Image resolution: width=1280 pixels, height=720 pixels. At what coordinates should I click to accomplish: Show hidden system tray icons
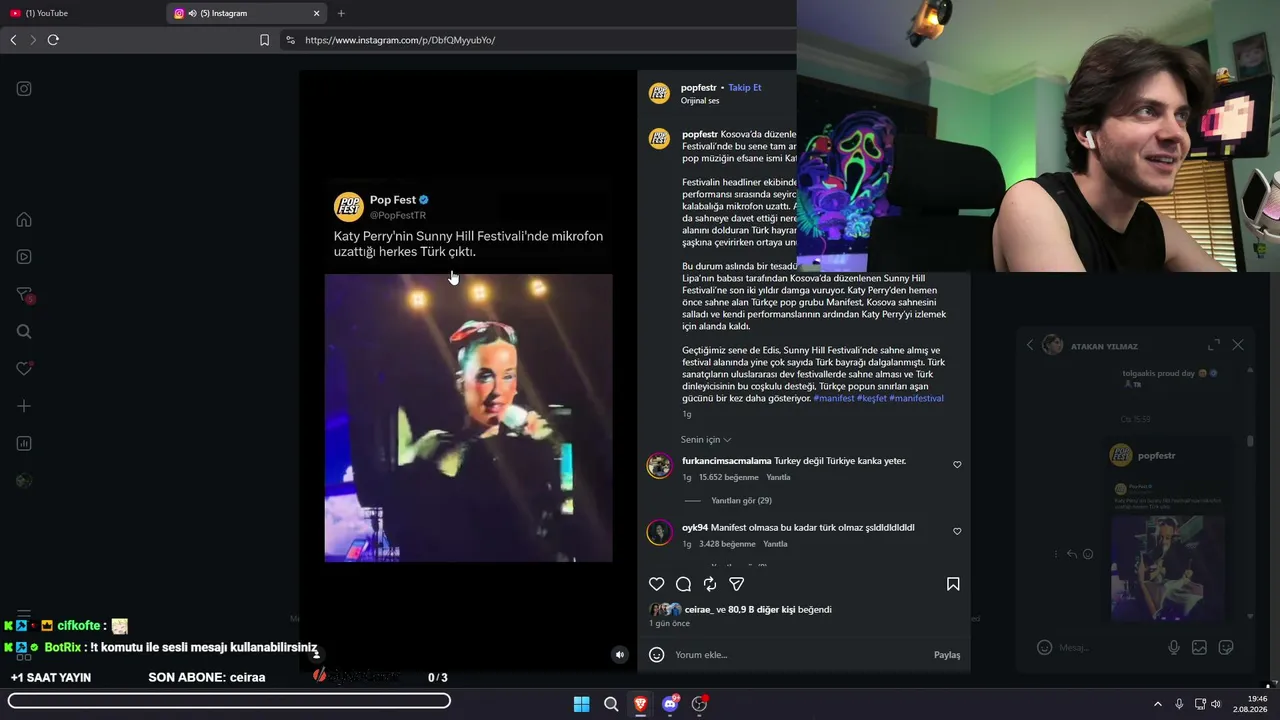click(x=1158, y=704)
